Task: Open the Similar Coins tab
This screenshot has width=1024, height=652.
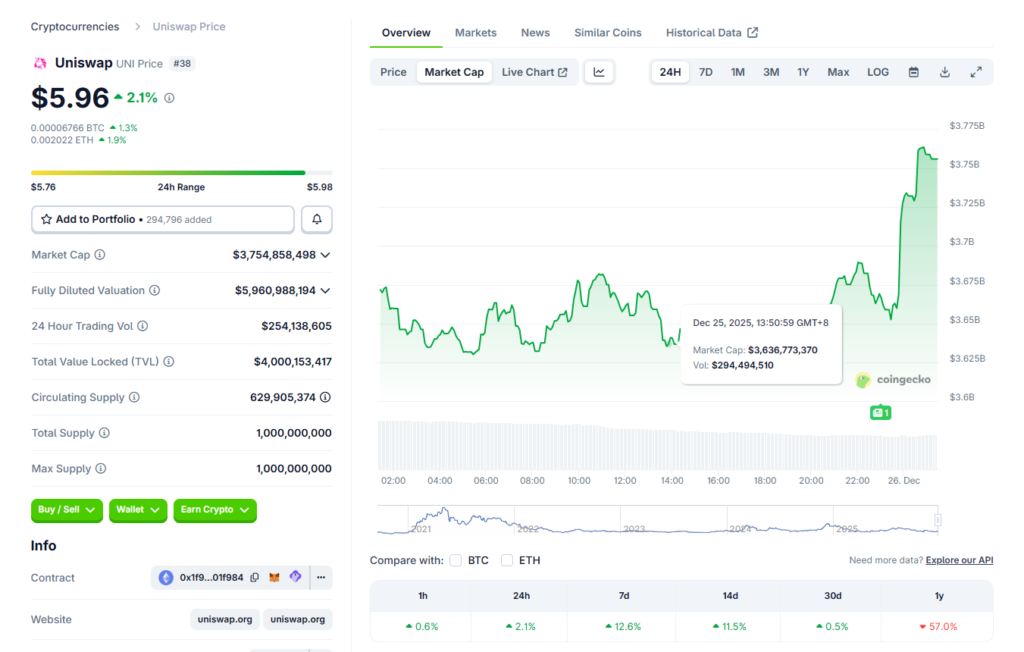Action: 607,33
